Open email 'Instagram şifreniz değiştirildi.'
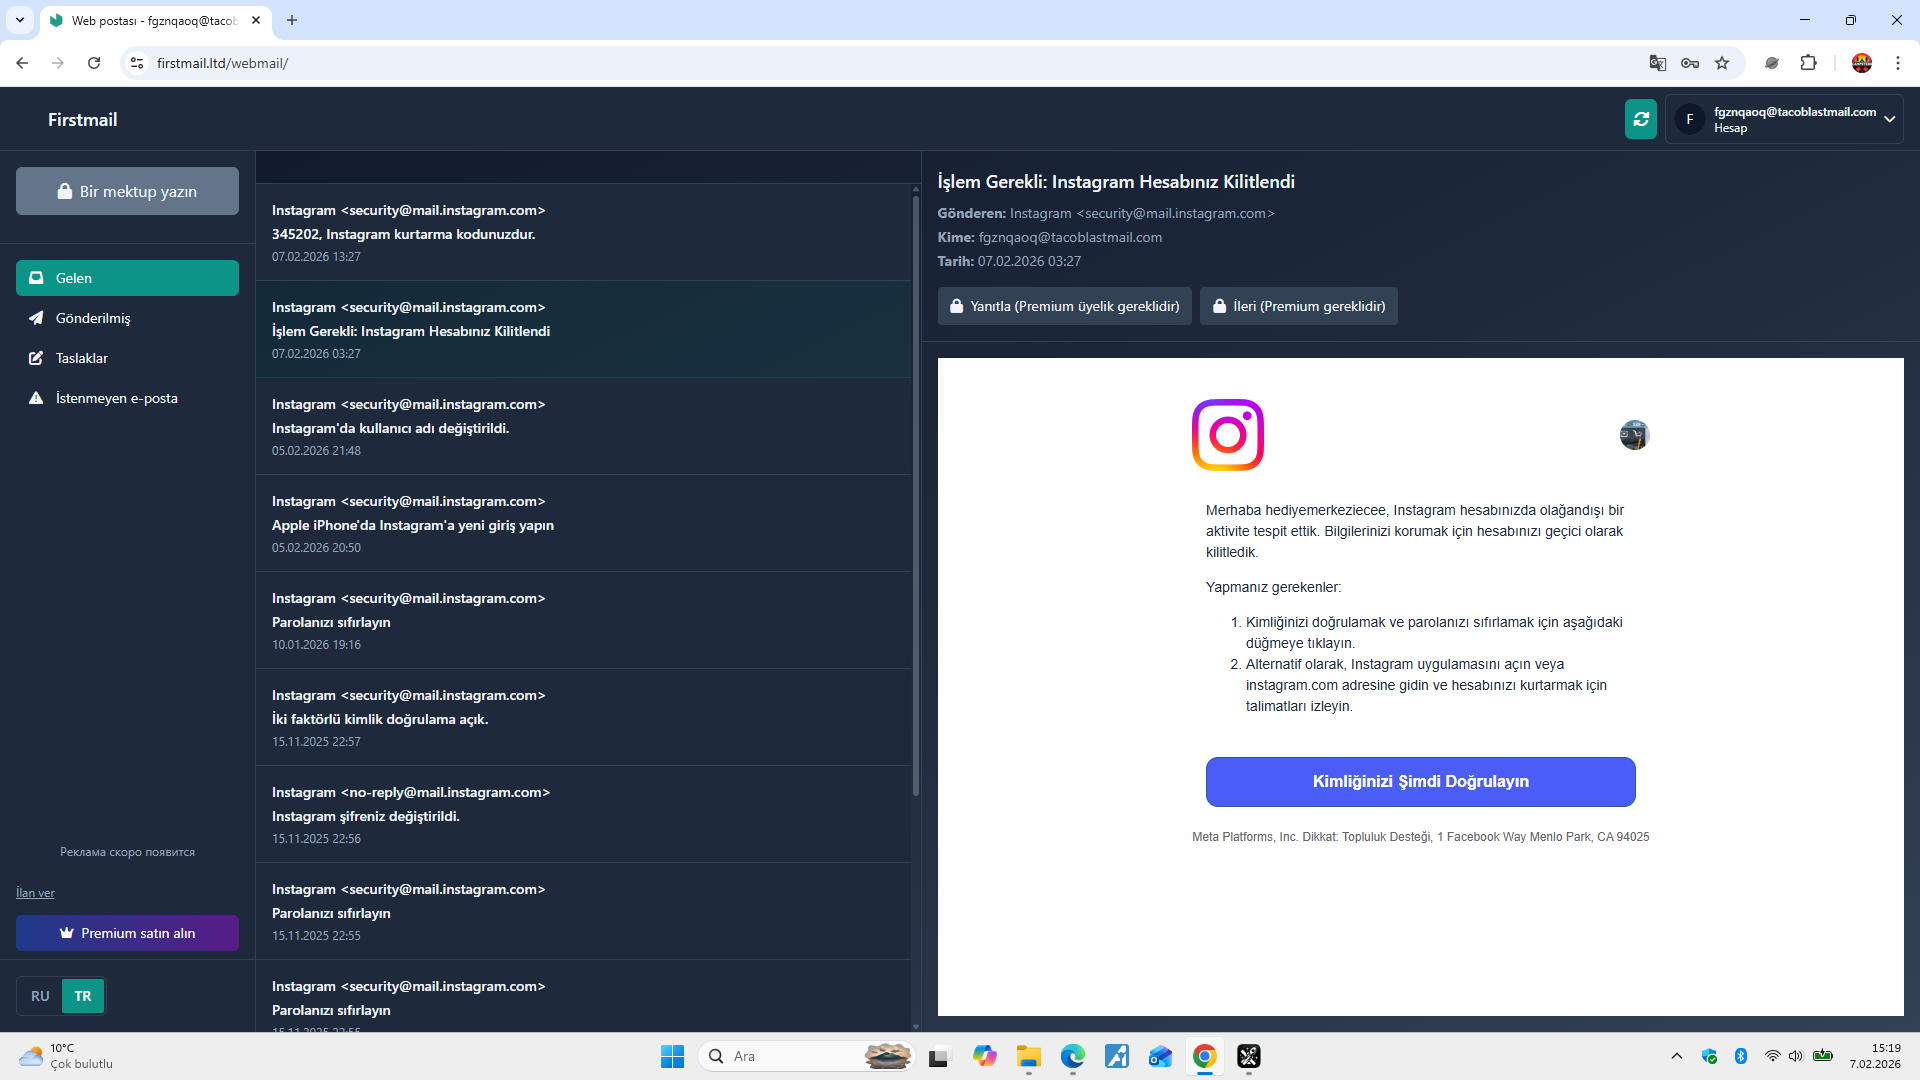This screenshot has width=1920, height=1080. [584, 815]
